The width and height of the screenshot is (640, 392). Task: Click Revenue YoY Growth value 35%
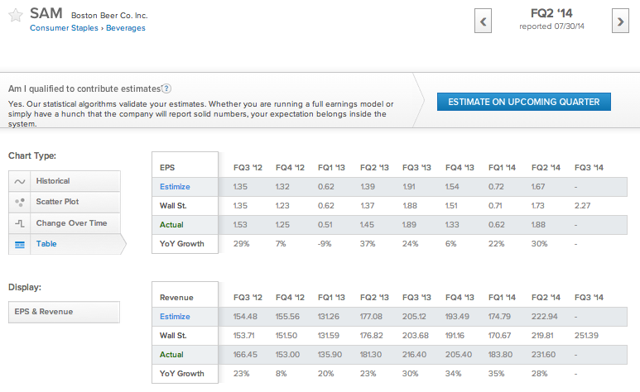click(x=496, y=374)
